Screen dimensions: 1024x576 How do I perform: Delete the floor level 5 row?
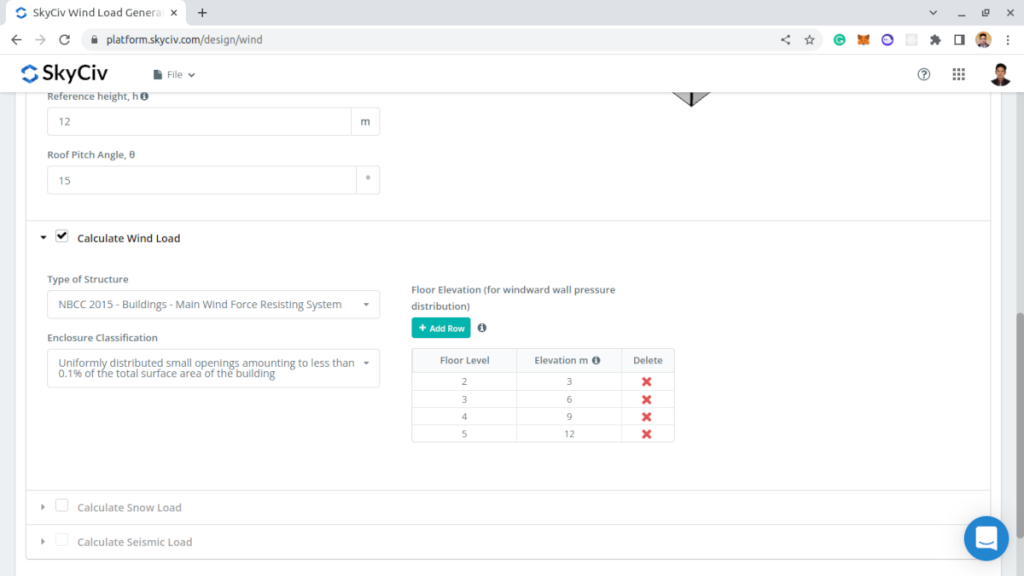646,434
